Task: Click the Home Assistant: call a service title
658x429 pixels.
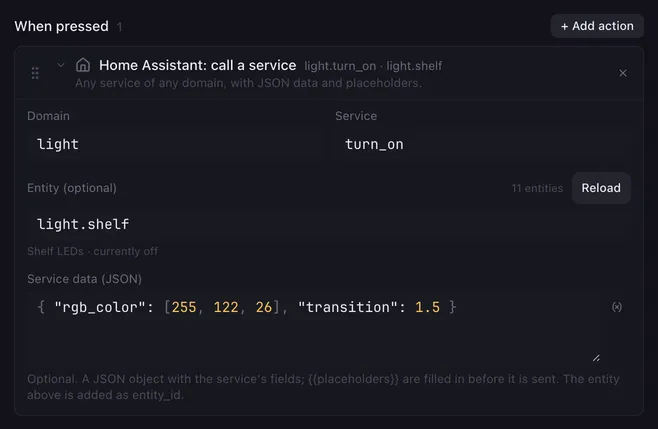Action: [x=198, y=65]
